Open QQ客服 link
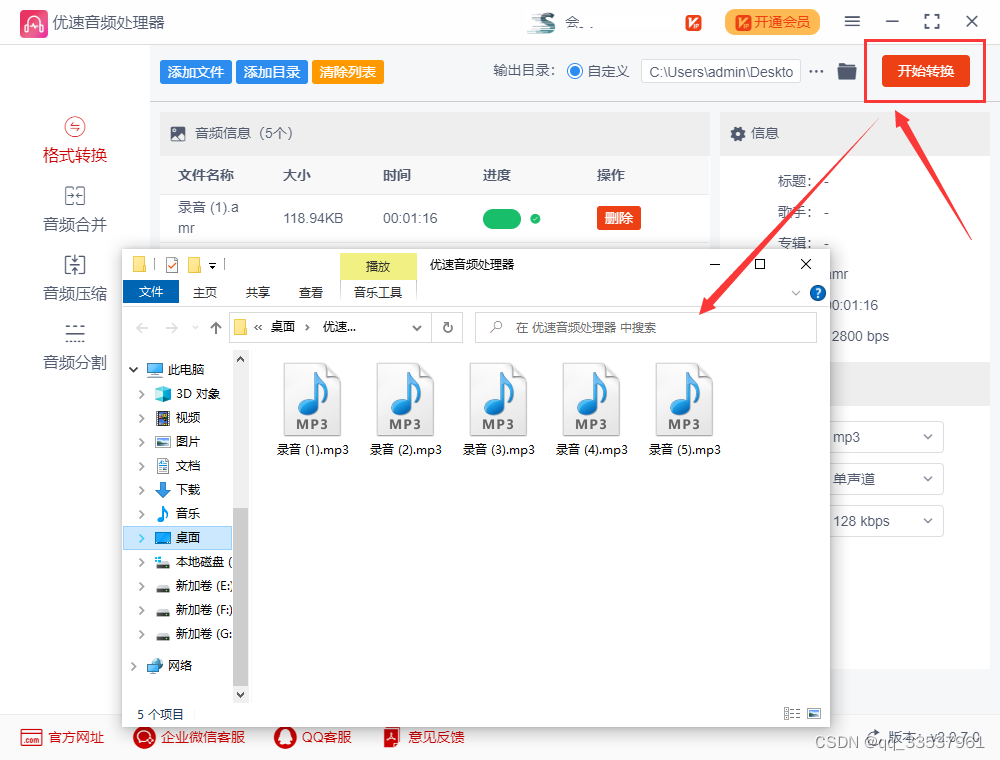This screenshot has height=760, width=1000. click(313, 738)
